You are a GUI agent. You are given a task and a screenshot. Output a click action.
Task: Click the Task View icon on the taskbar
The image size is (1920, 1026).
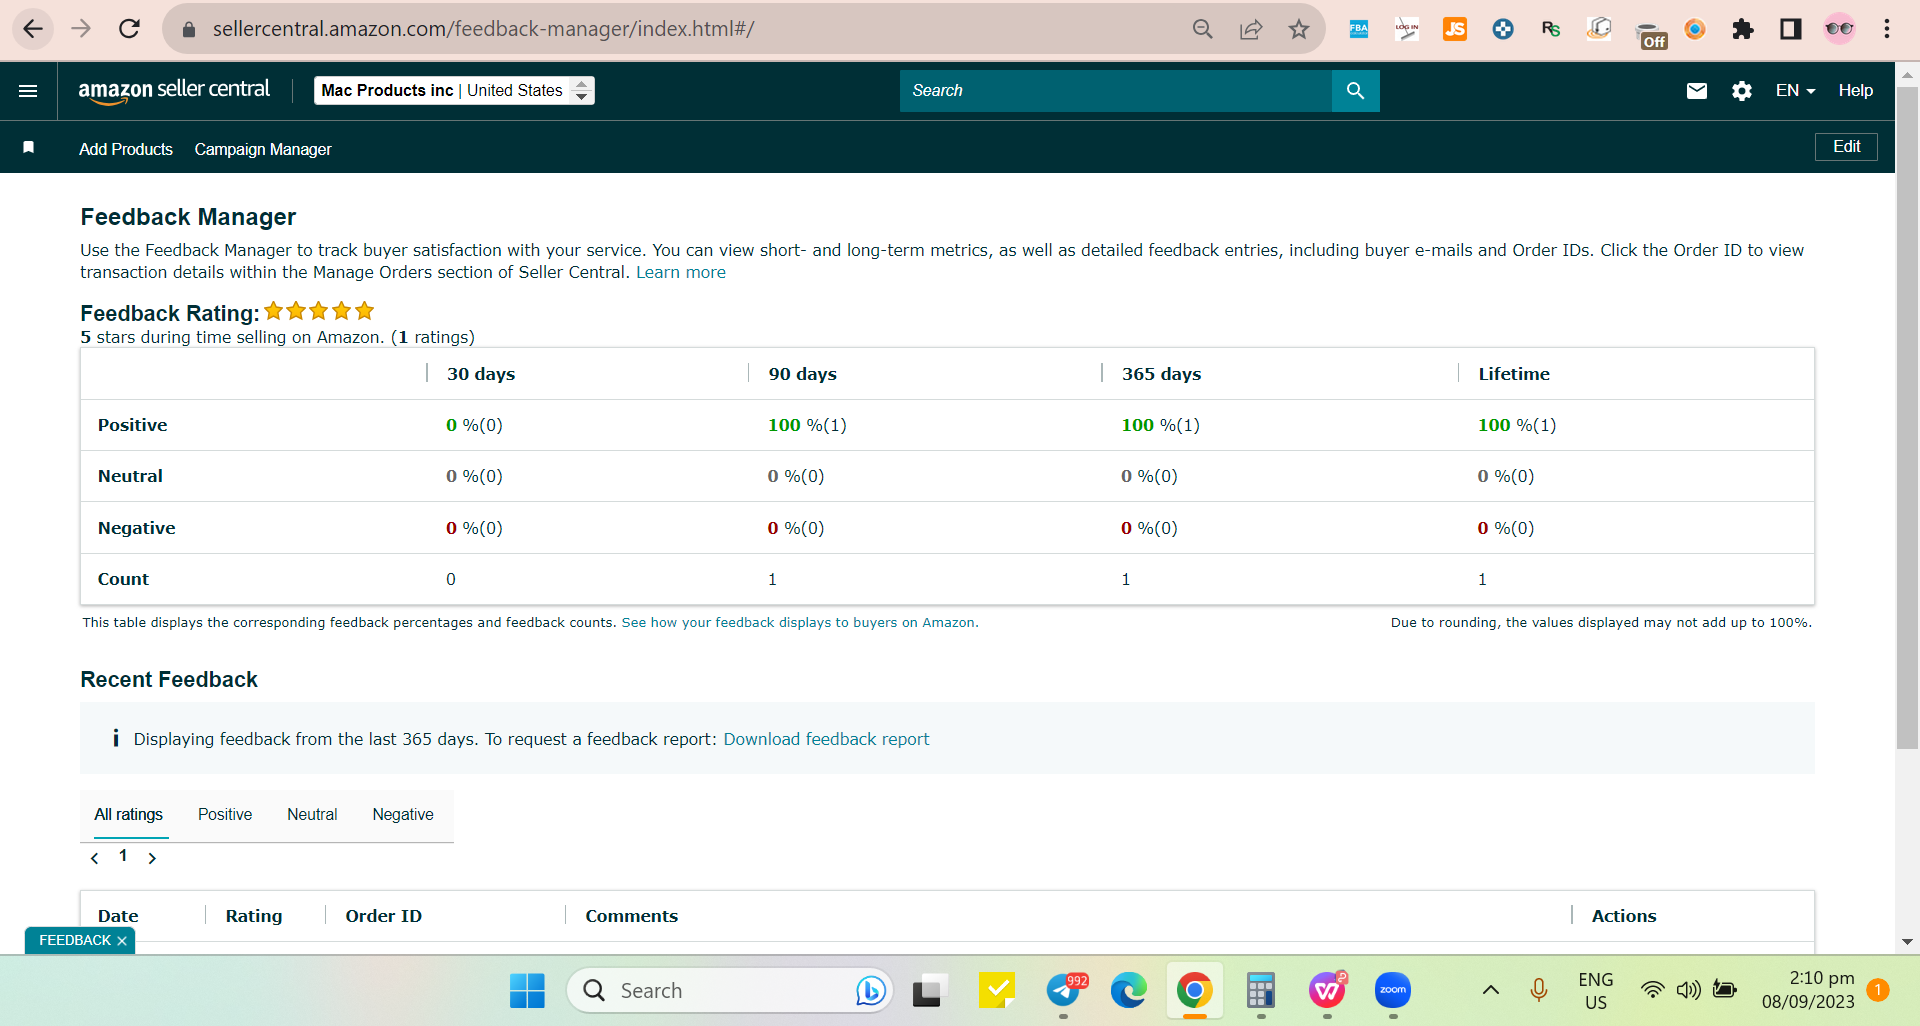[929, 991]
